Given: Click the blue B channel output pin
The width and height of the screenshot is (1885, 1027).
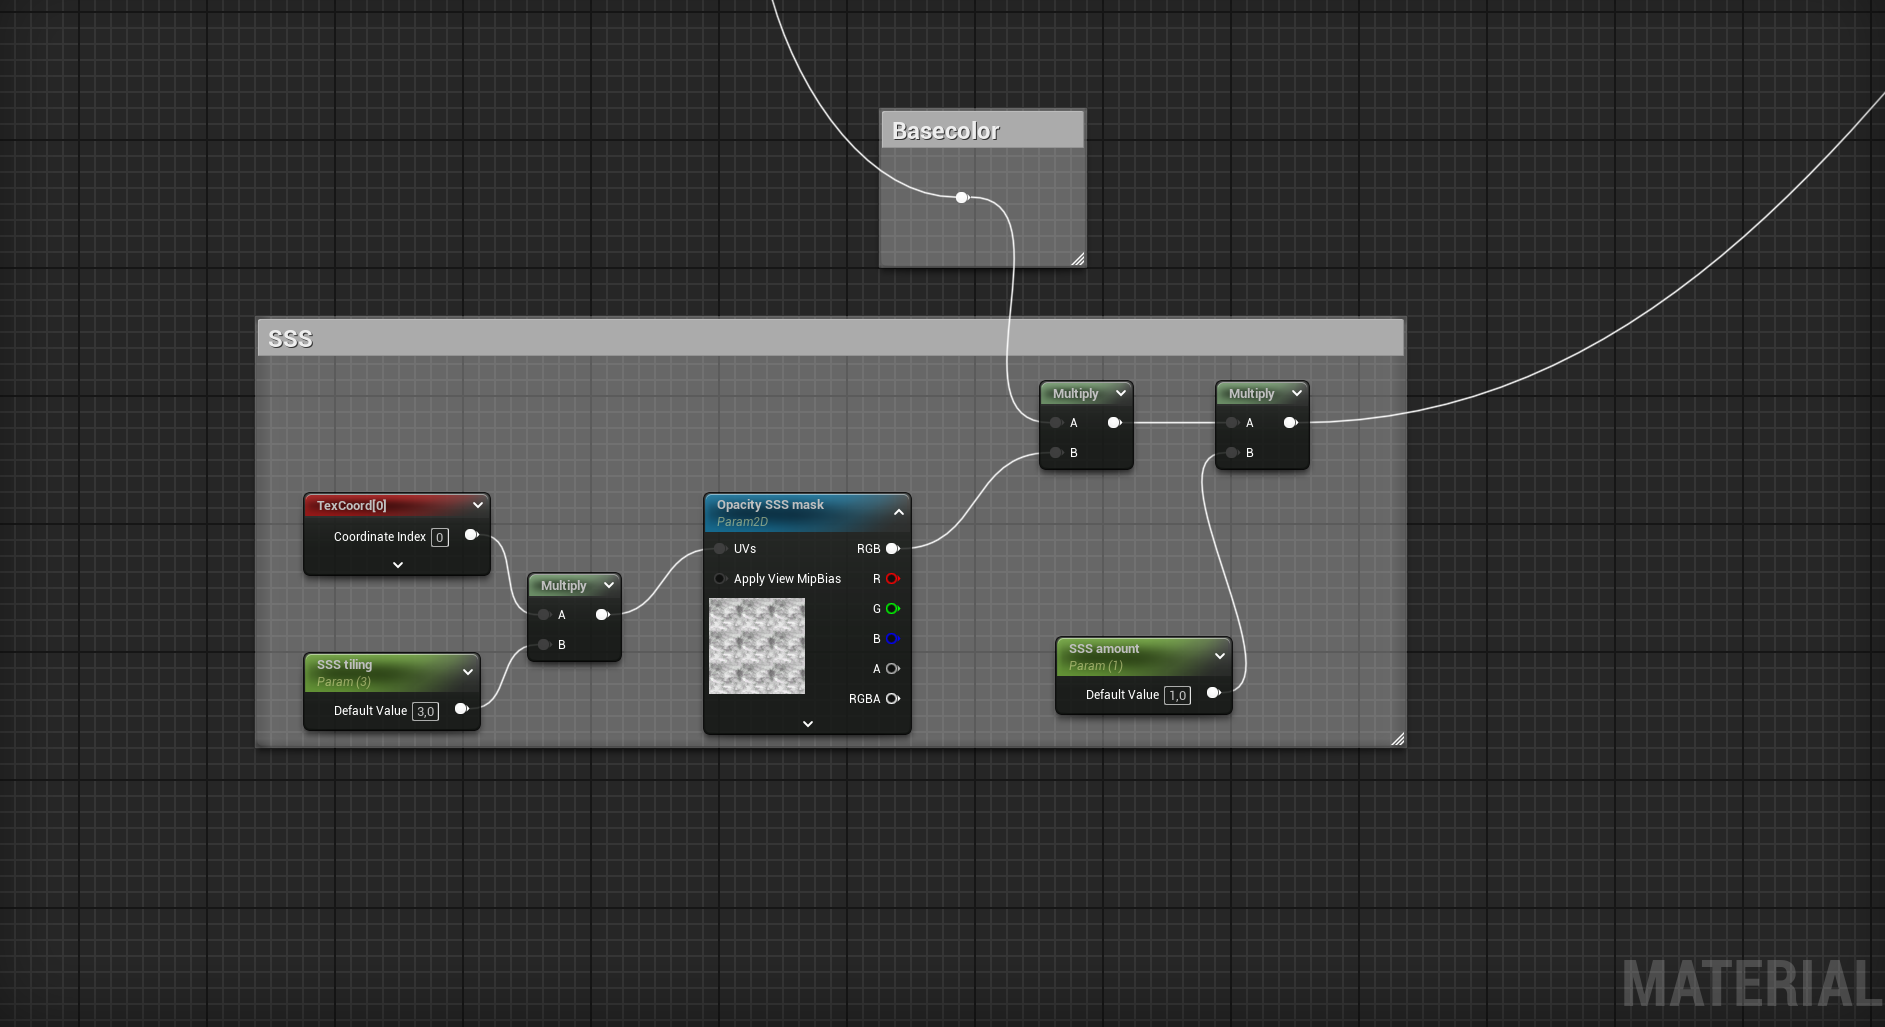Looking at the screenshot, I should [x=892, y=639].
